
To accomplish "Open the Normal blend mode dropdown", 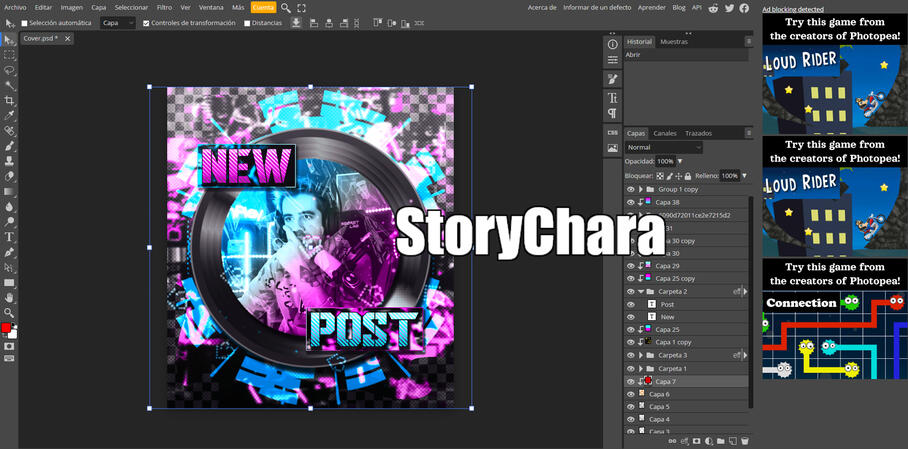I will click(x=663, y=147).
